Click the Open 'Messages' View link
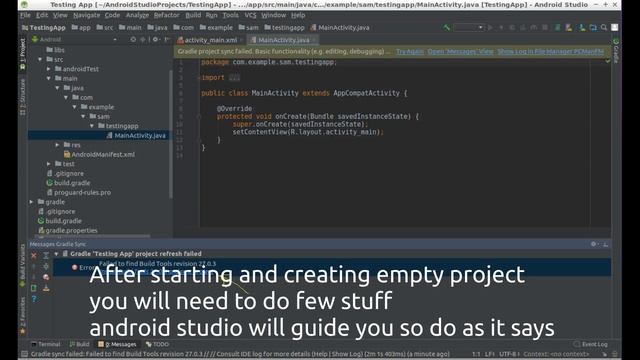 (460, 51)
